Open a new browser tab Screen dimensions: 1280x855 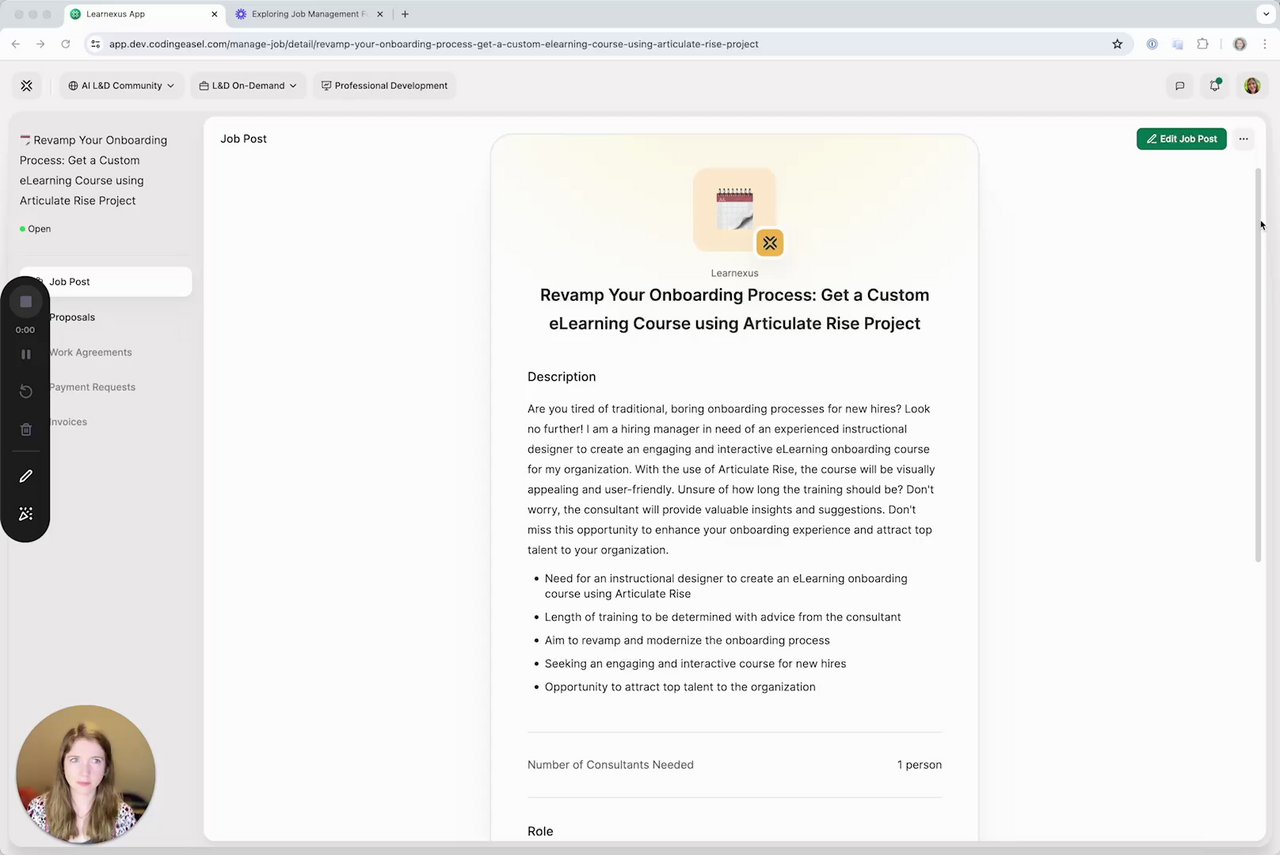tap(405, 14)
